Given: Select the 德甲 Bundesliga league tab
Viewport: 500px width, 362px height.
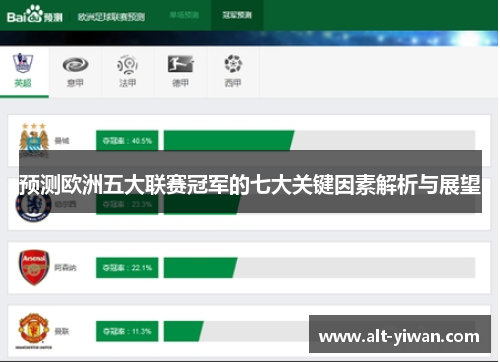Looking at the screenshot, I should (180, 72).
